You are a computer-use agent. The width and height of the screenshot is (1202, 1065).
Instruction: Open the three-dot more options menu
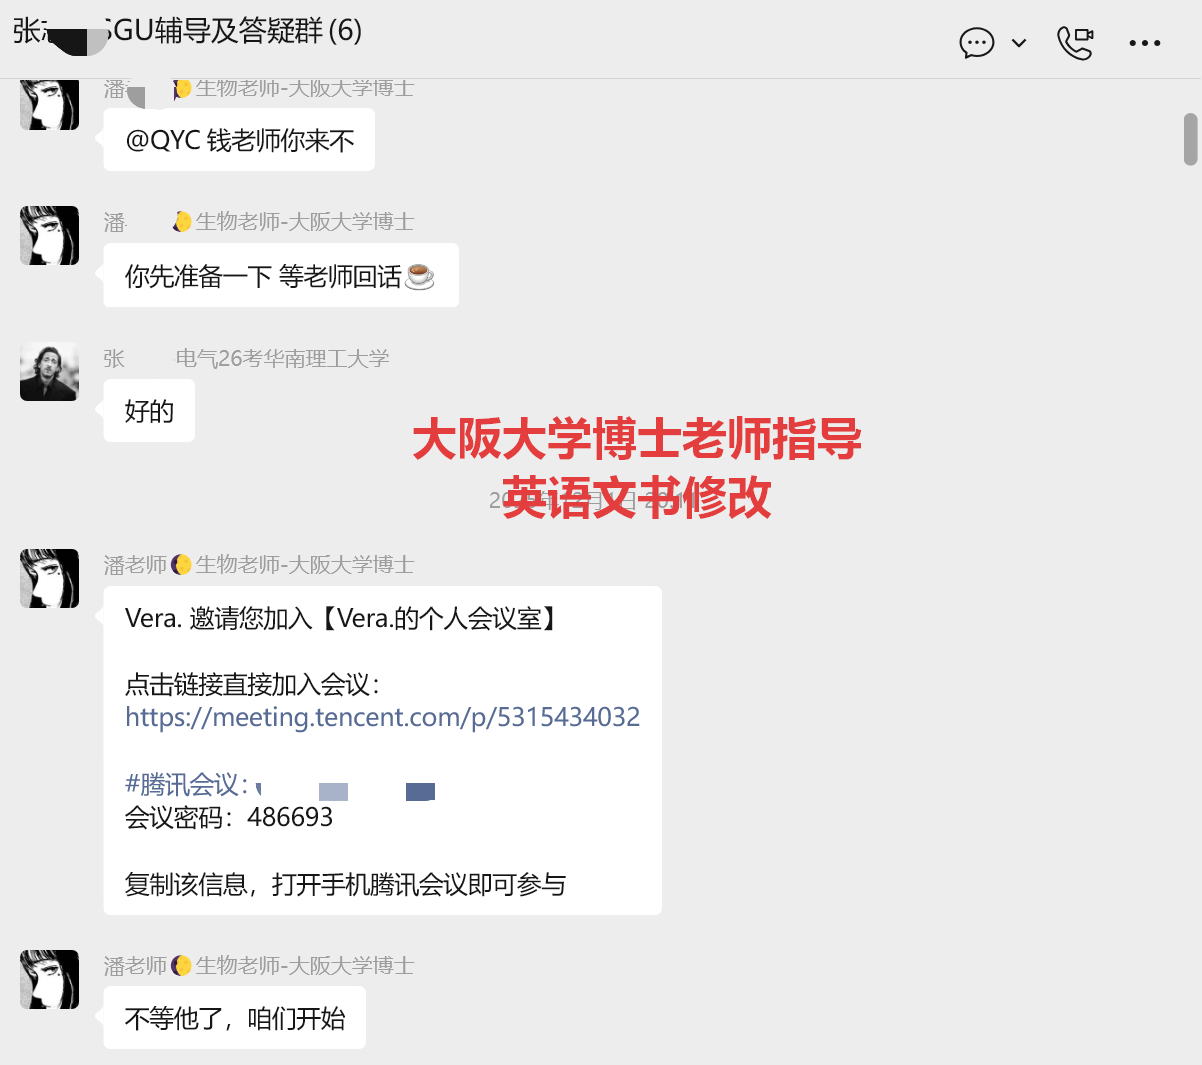pyautogui.click(x=1144, y=43)
